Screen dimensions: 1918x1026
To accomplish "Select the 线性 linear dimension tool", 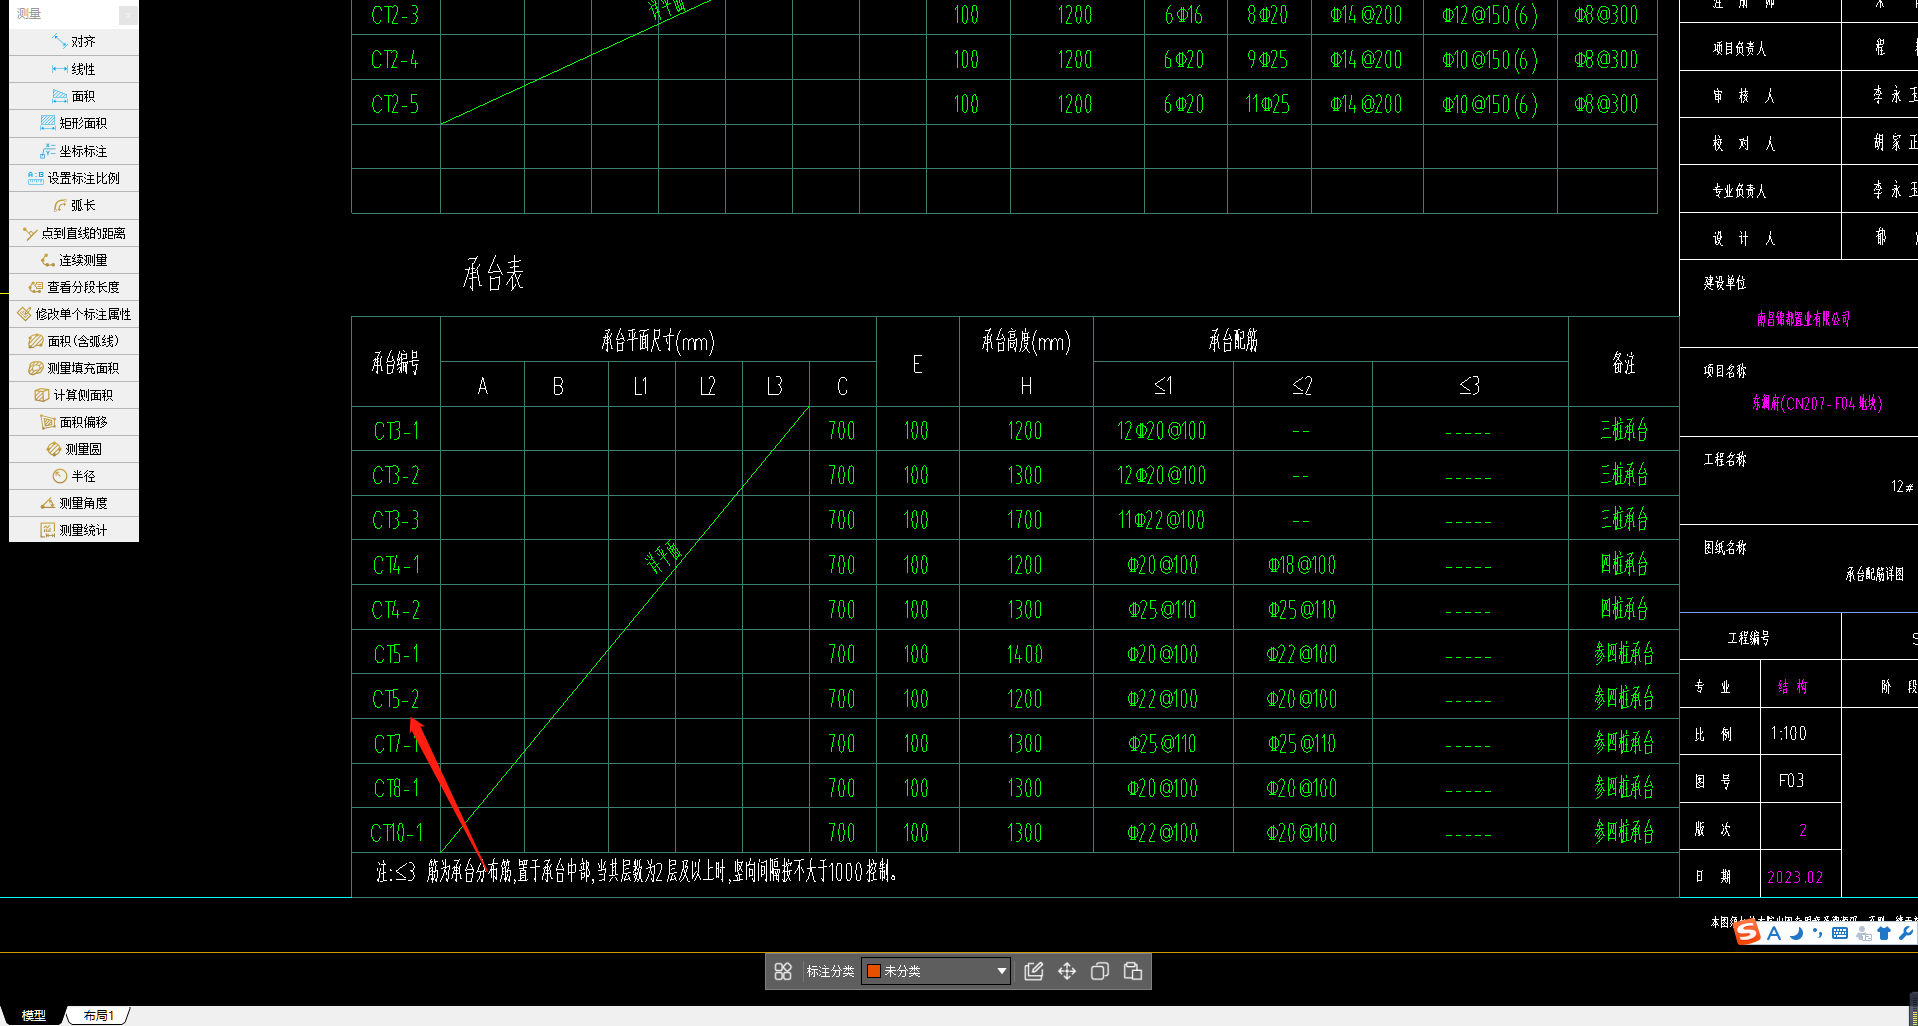I will (74, 69).
